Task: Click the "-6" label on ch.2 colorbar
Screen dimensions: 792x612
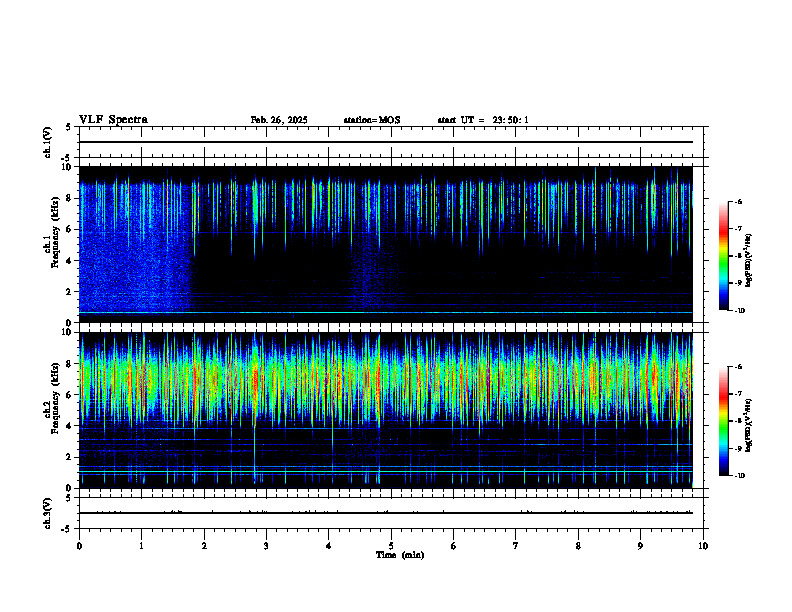Action: [x=738, y=367]
